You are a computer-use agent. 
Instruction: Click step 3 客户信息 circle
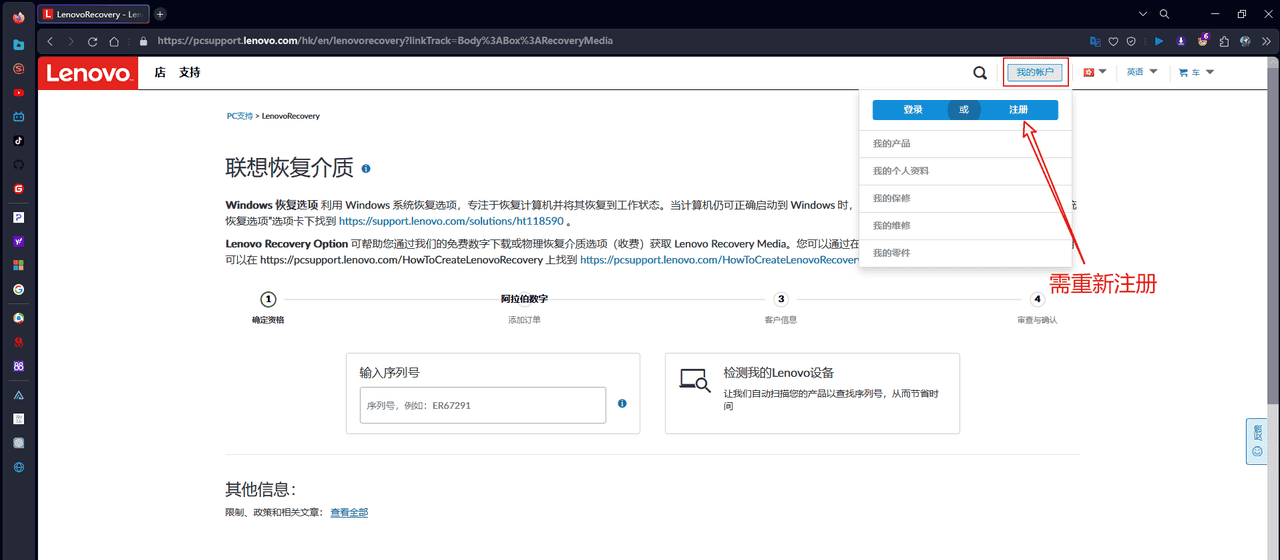pyautogui.click(x=781, y=299)
